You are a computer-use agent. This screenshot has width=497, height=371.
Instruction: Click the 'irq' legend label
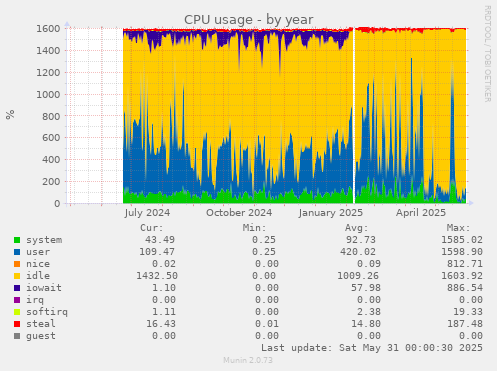[x=35, y=300]
